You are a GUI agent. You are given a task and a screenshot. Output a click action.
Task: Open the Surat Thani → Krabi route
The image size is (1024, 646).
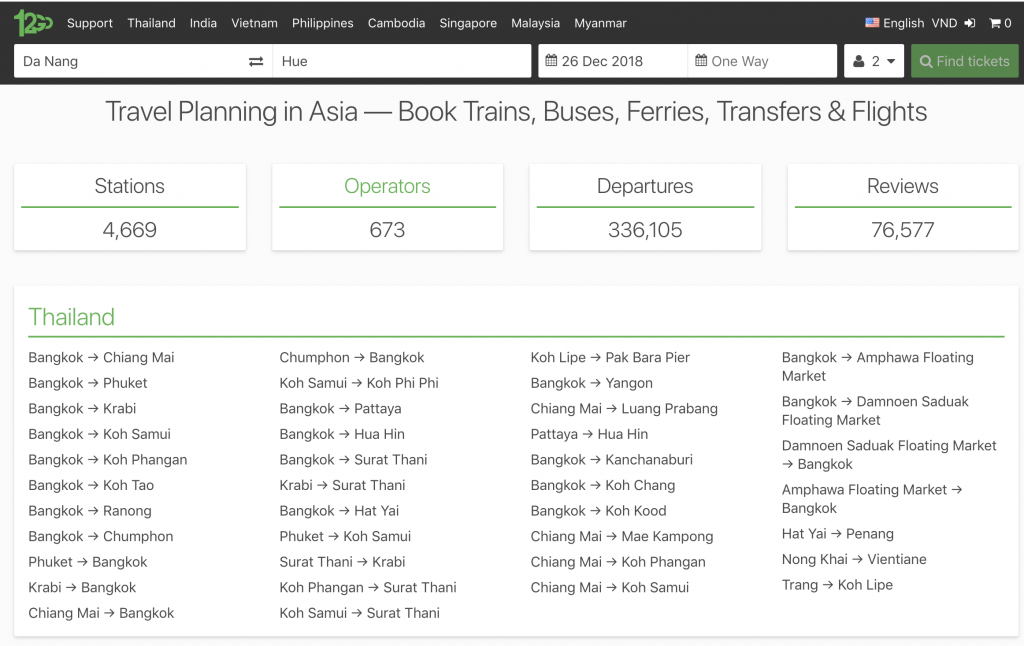click(x=342, y=561)
